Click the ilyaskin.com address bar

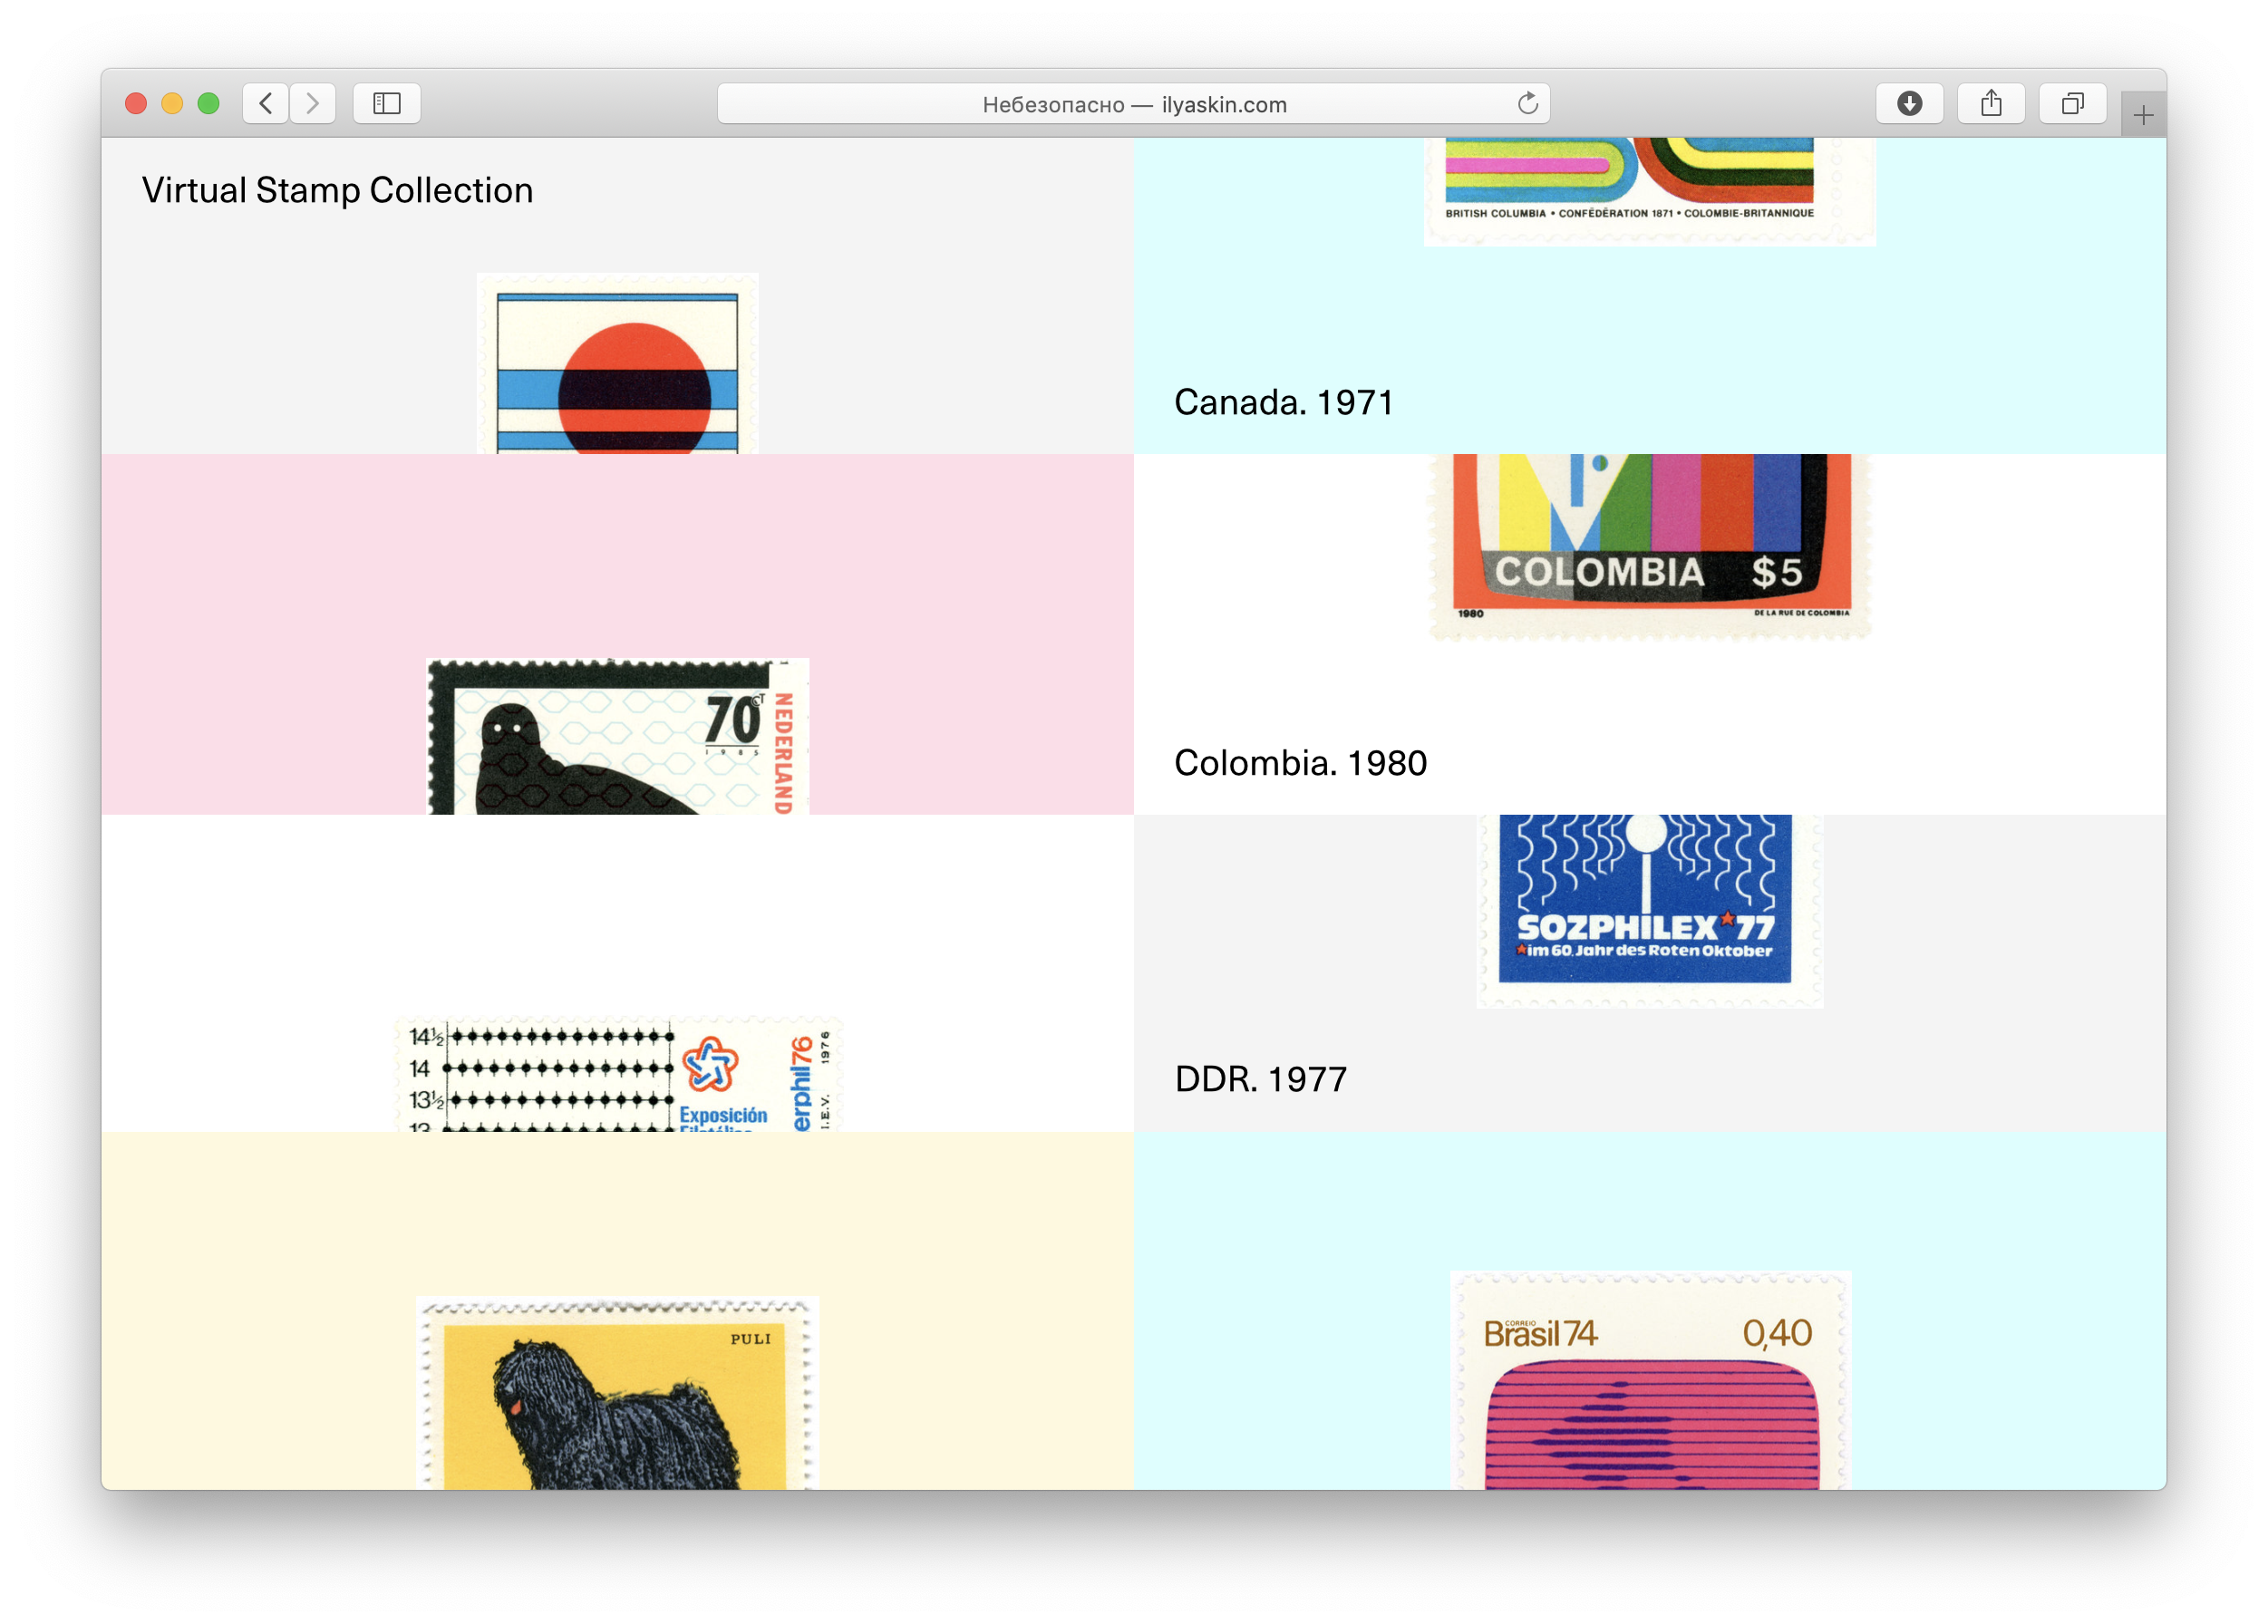[1133, 104]
